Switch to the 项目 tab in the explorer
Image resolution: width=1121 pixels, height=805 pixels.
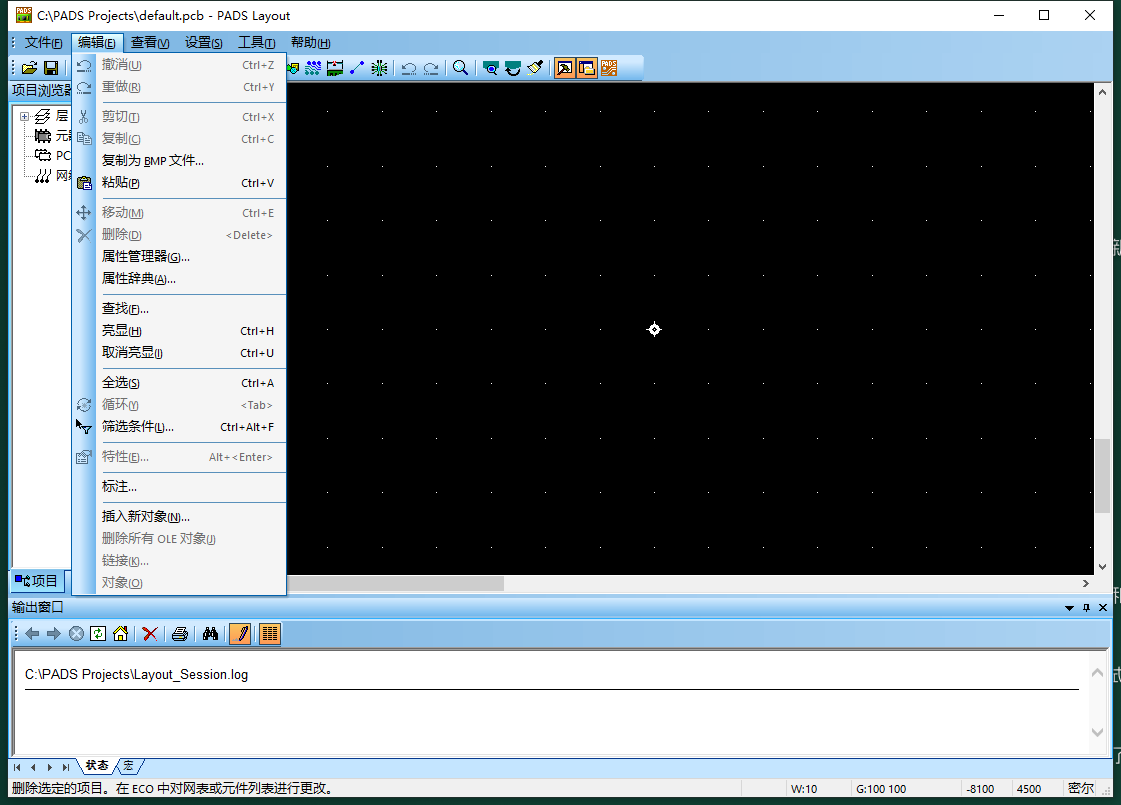[x=37, y=581]
